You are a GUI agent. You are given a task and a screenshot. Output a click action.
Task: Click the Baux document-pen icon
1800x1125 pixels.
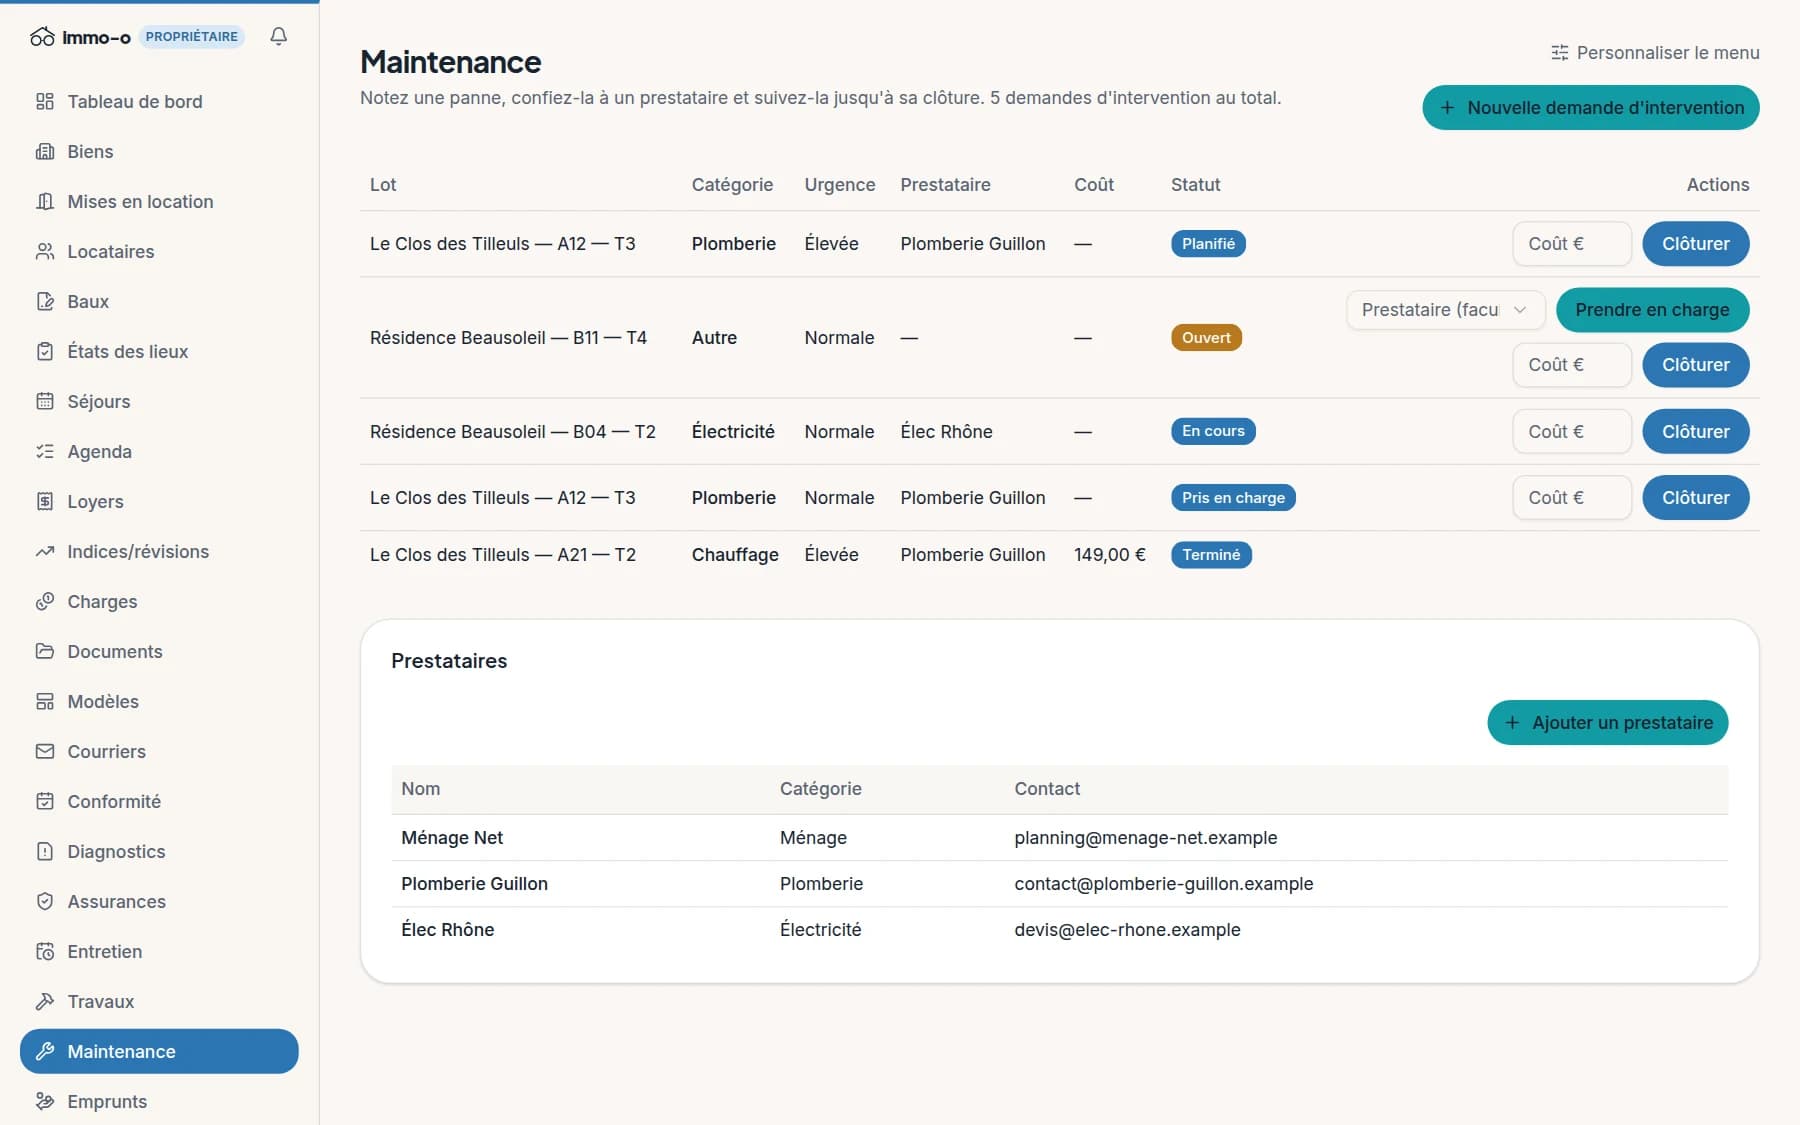[45, 301]
